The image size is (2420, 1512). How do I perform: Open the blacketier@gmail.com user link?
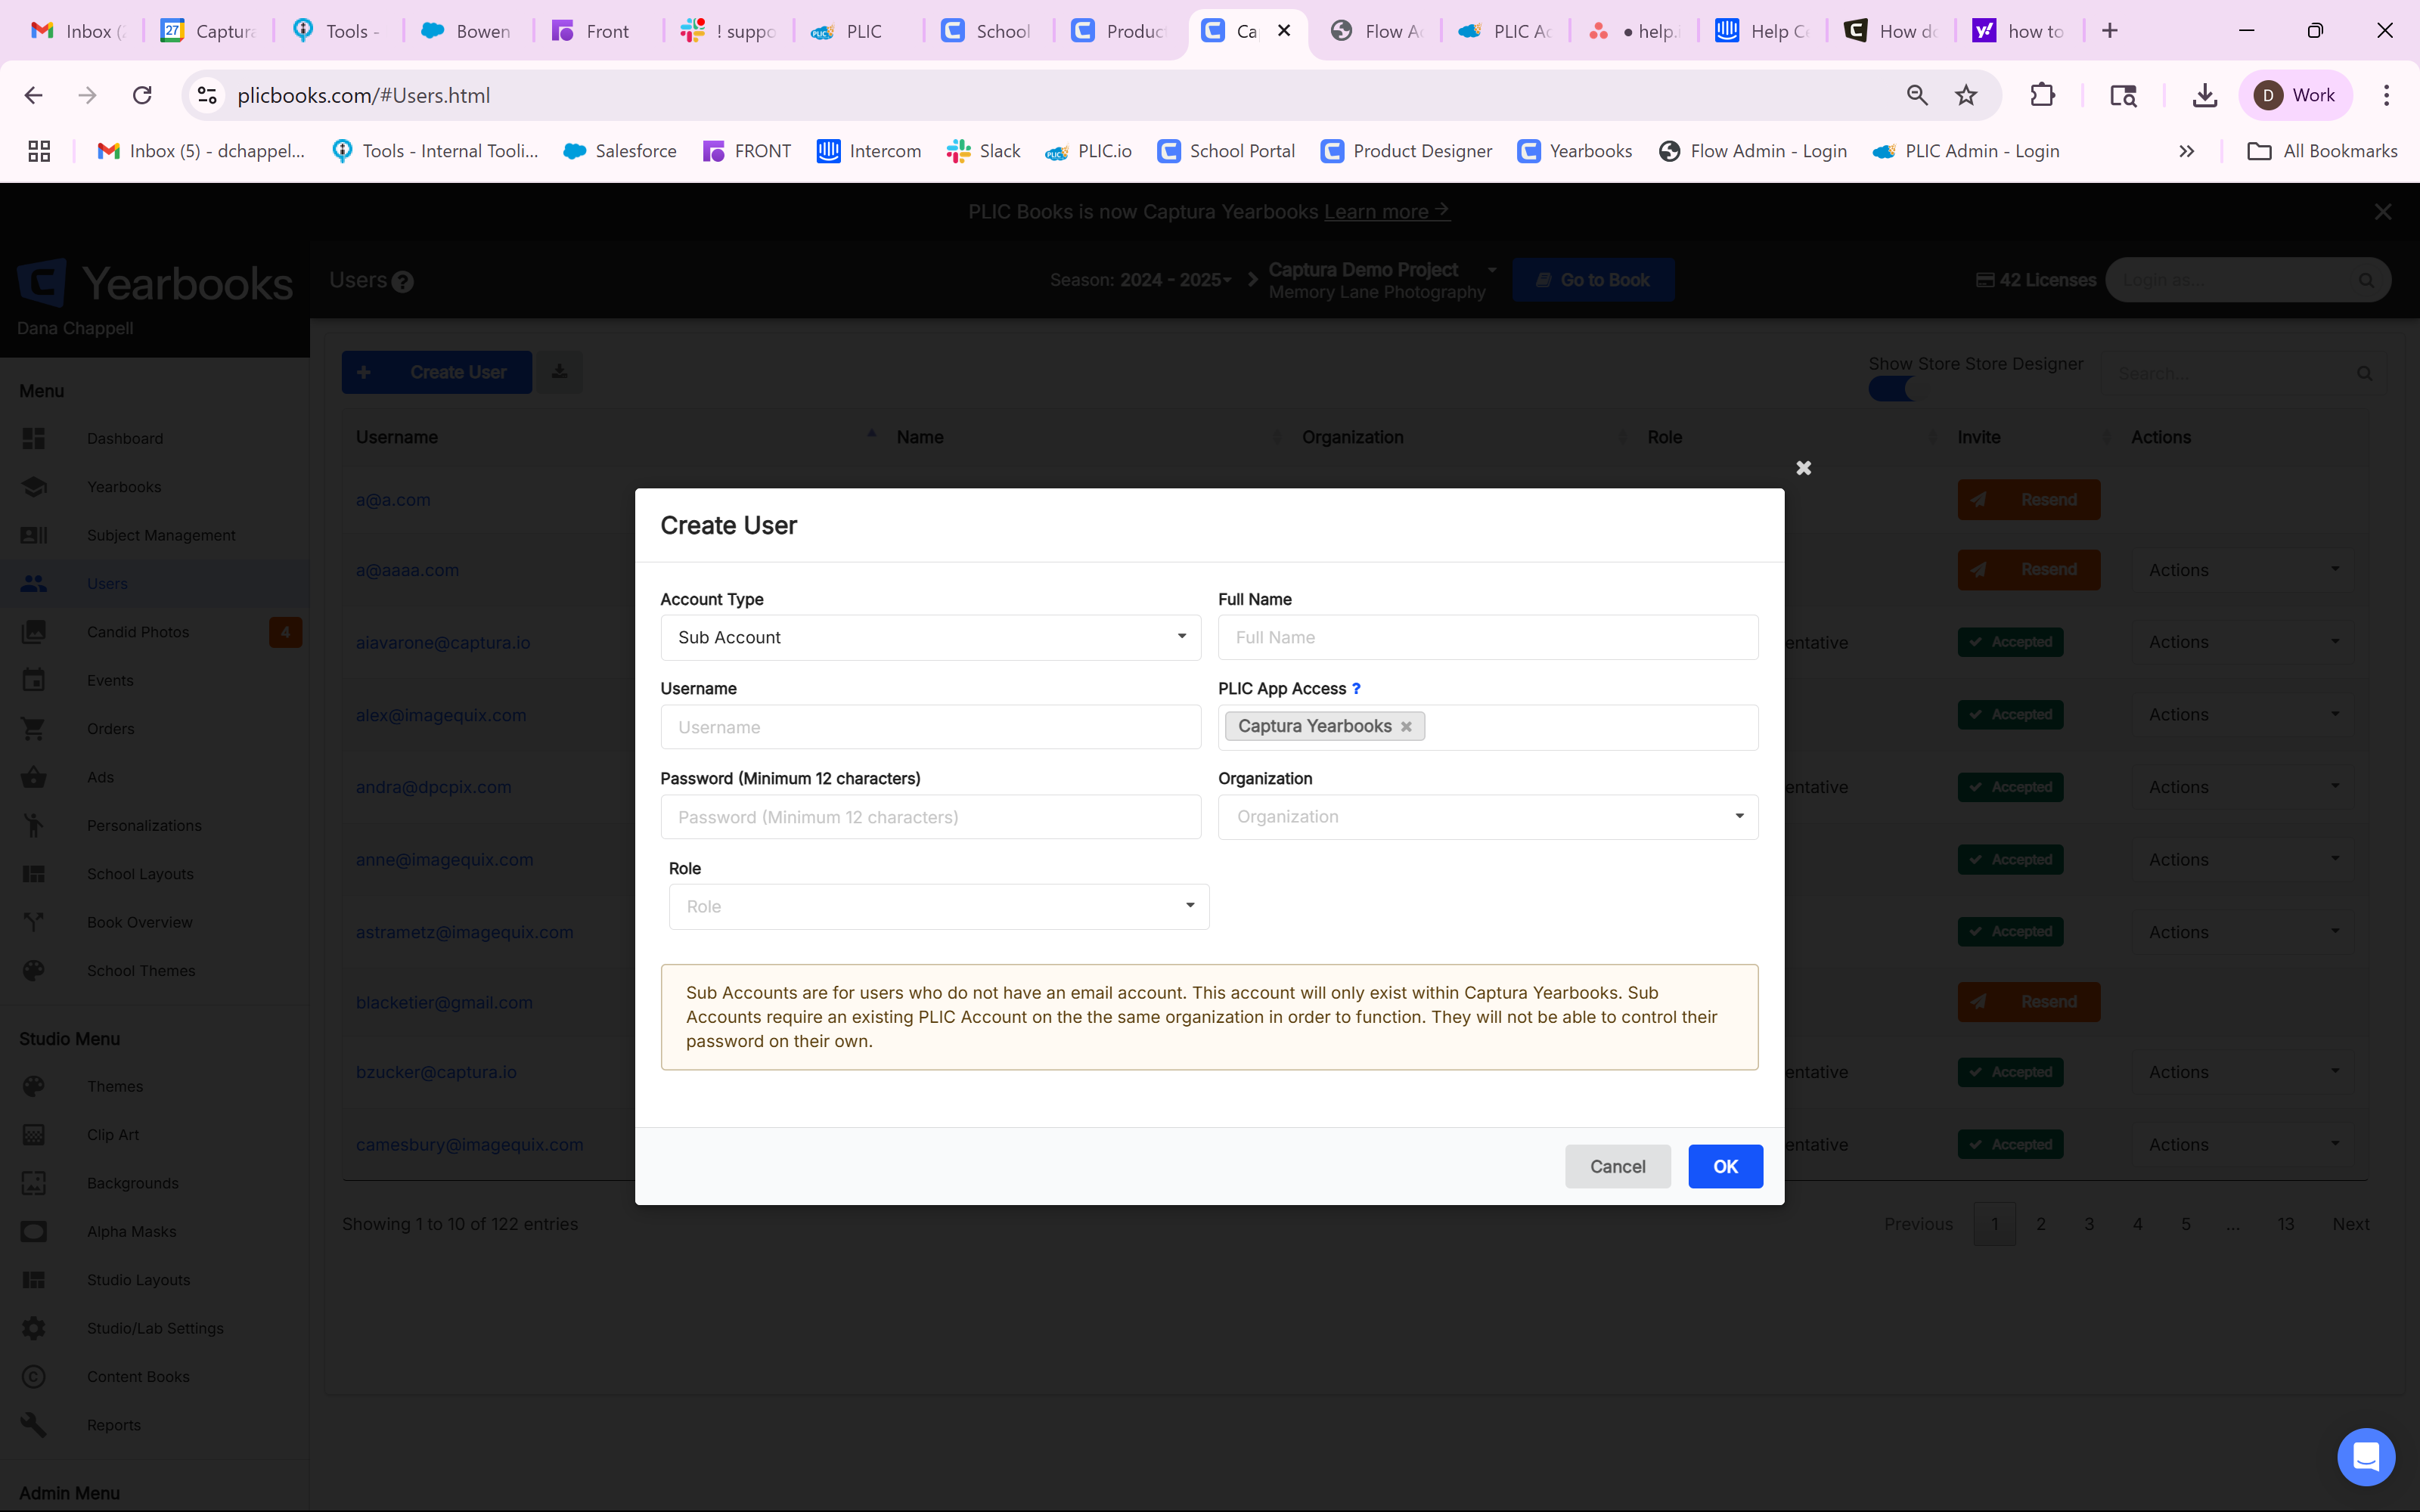444,1002
